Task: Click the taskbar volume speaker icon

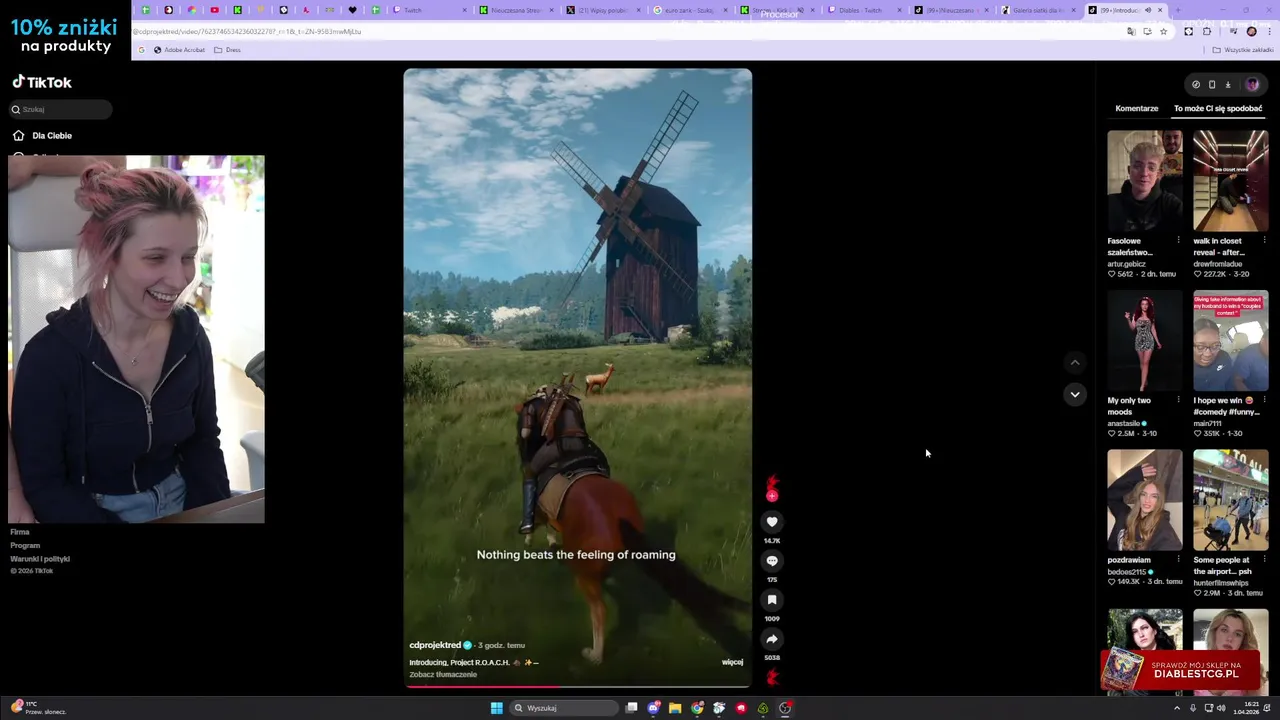Action: (1221, 708)
